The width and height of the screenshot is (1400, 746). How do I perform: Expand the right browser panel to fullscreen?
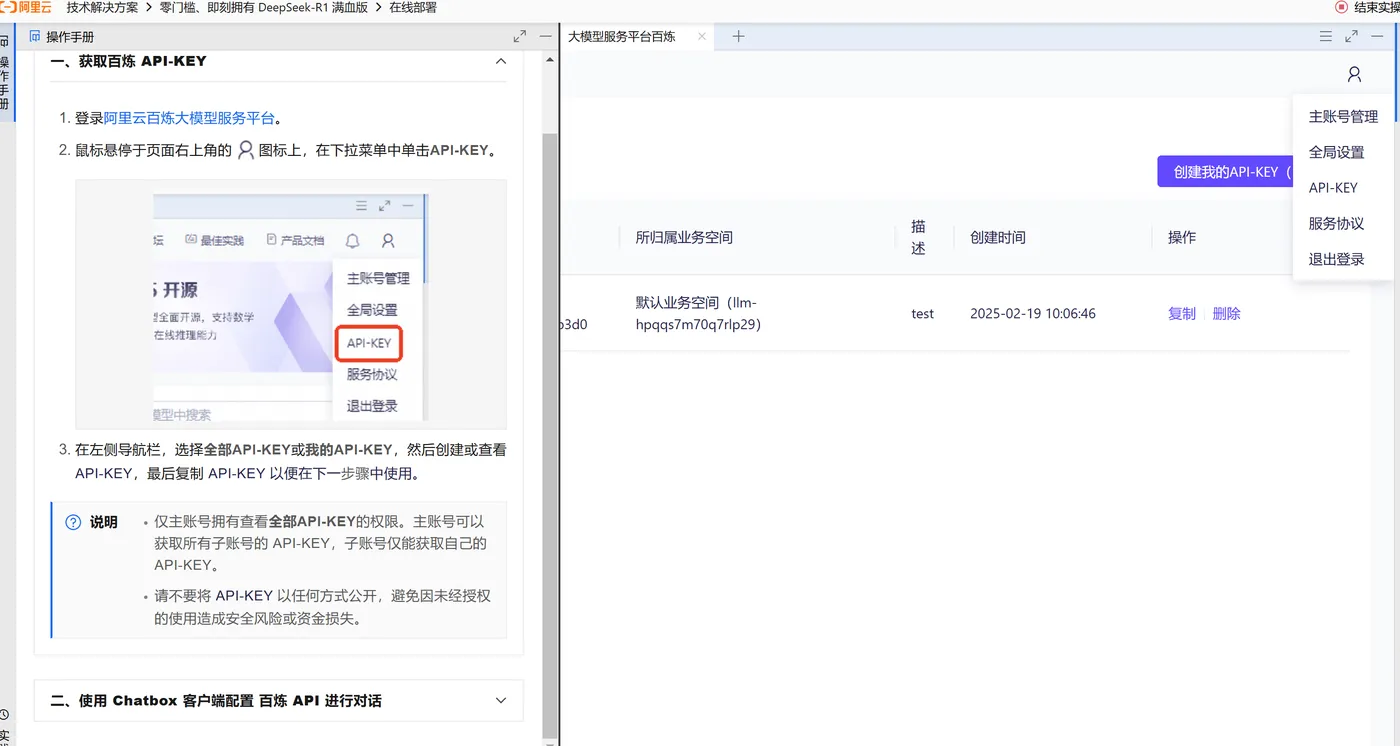pyautogui.click(x=1351, y=37)
